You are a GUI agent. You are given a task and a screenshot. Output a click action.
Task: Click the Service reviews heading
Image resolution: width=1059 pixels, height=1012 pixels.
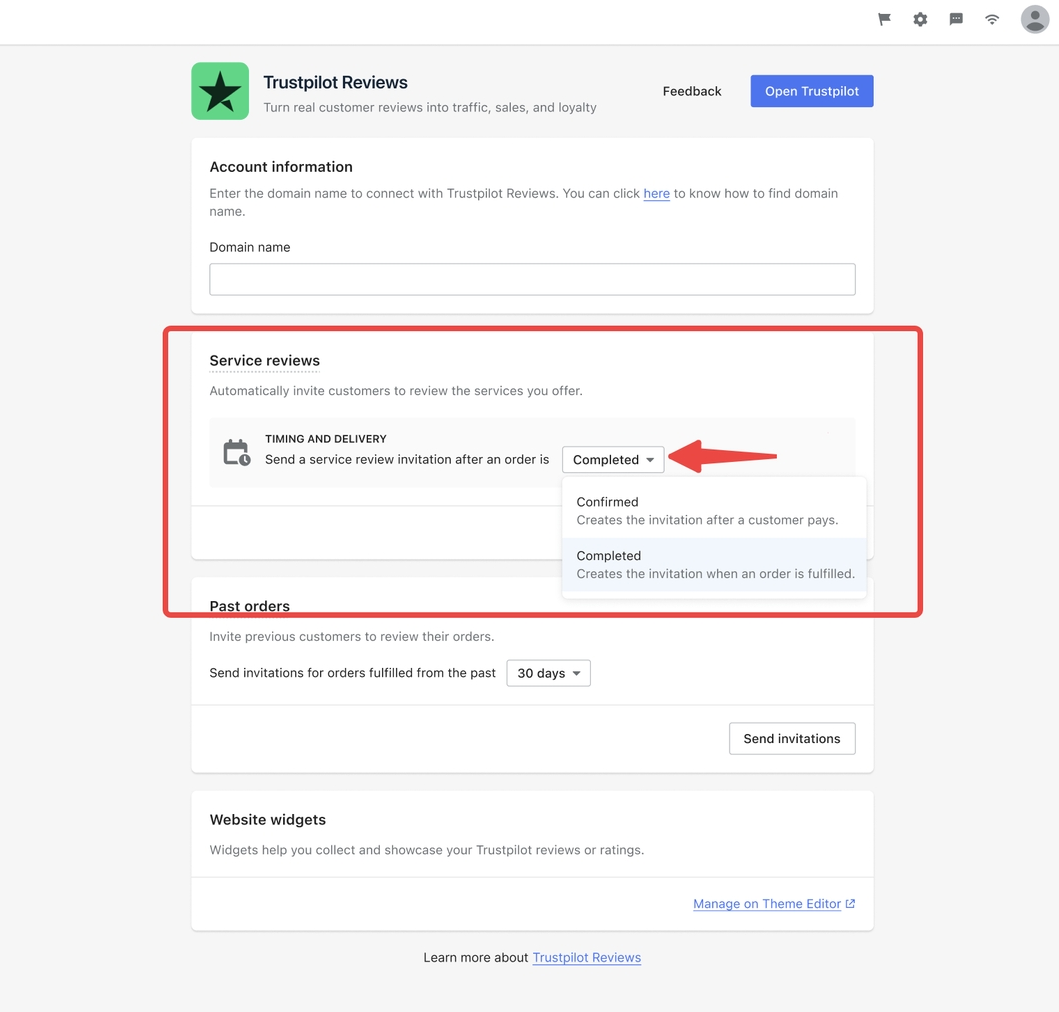pyautogui.click(x=265, y=361)
